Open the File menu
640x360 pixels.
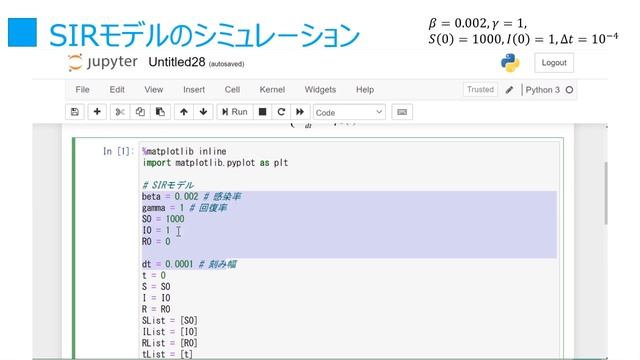(82, 90)
